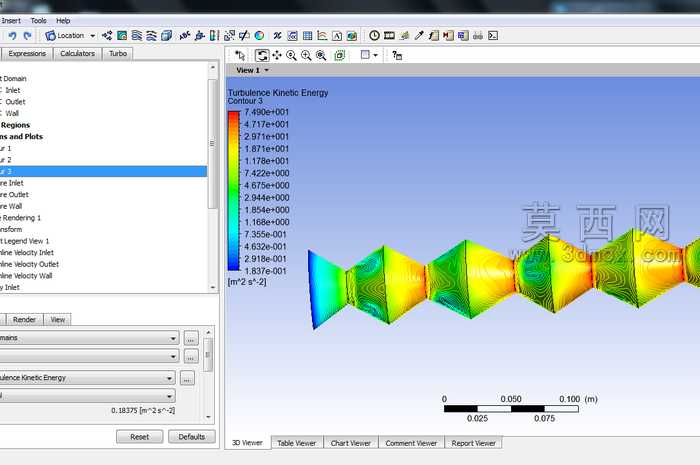
Task: Switch to the details View tab
Action: click(58, 320)
